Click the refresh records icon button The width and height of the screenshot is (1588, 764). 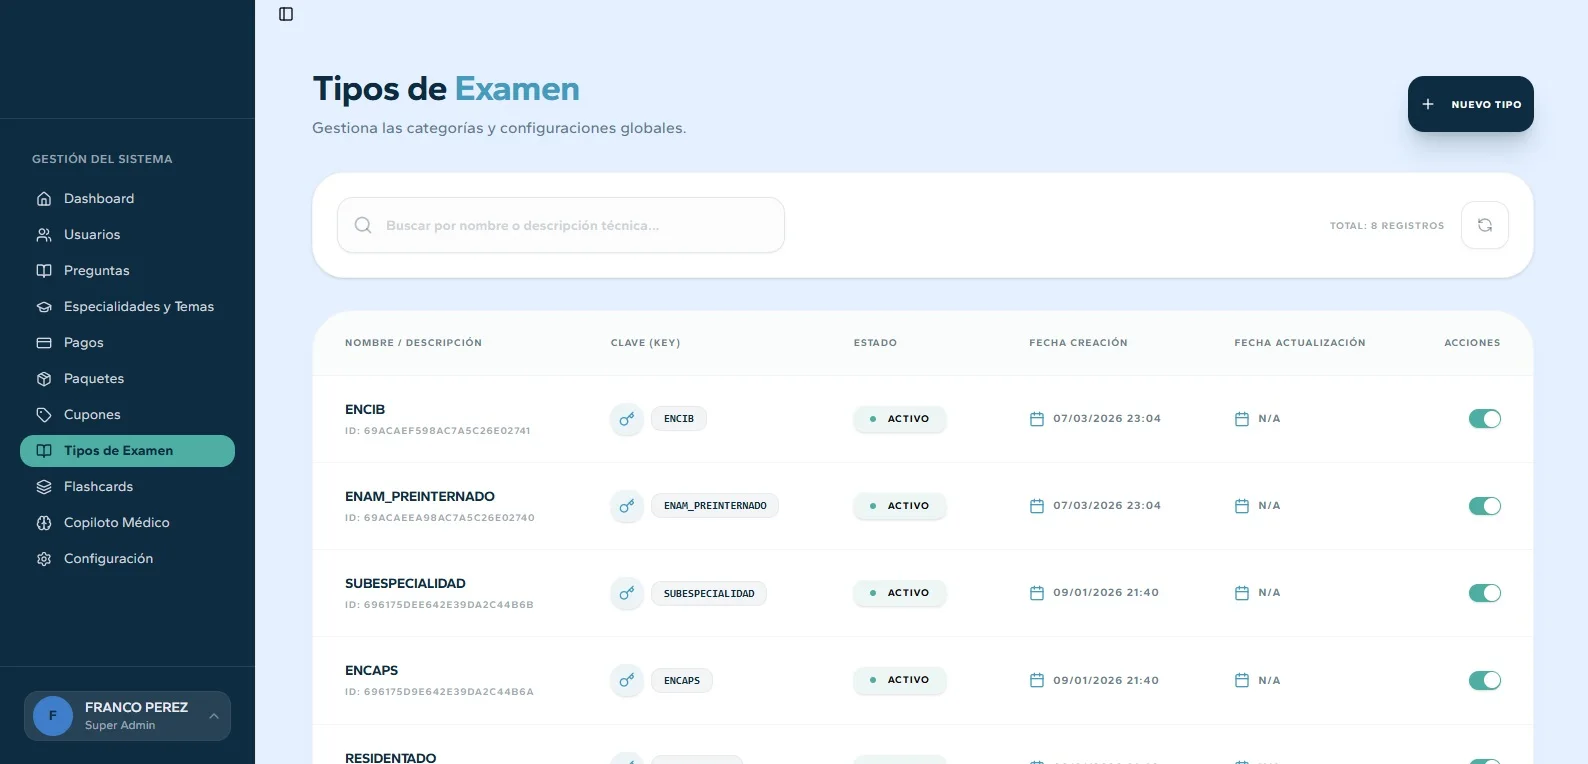[x=1485, y=225]
